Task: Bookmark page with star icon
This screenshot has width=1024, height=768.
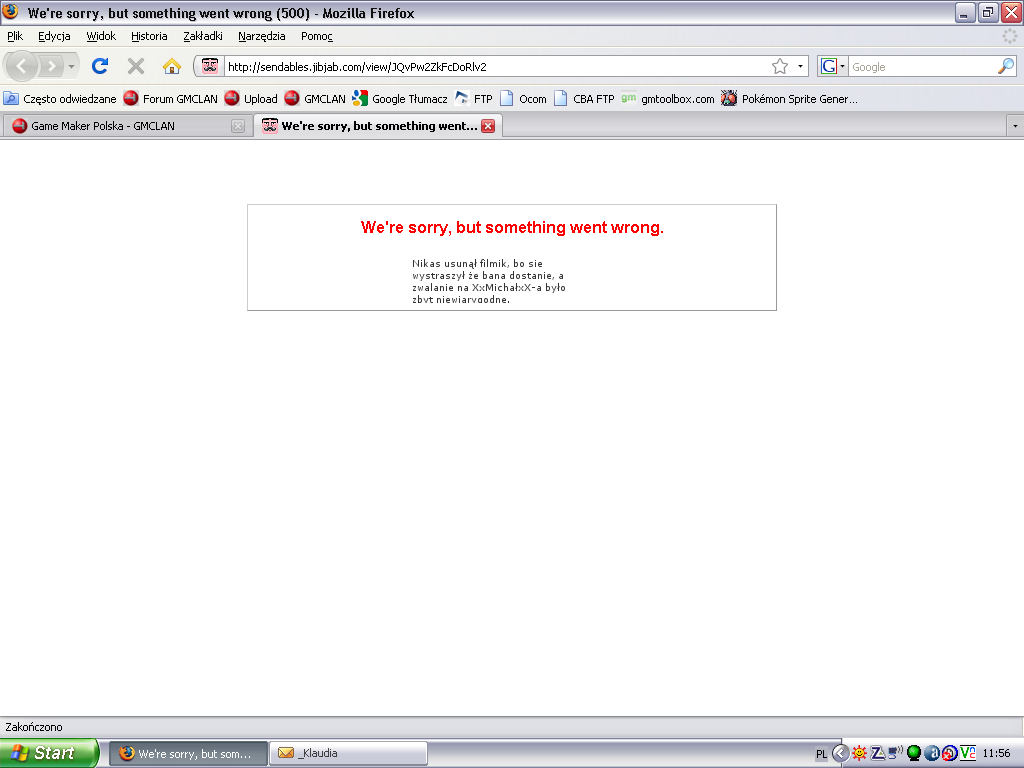Action: click(780, 66)
